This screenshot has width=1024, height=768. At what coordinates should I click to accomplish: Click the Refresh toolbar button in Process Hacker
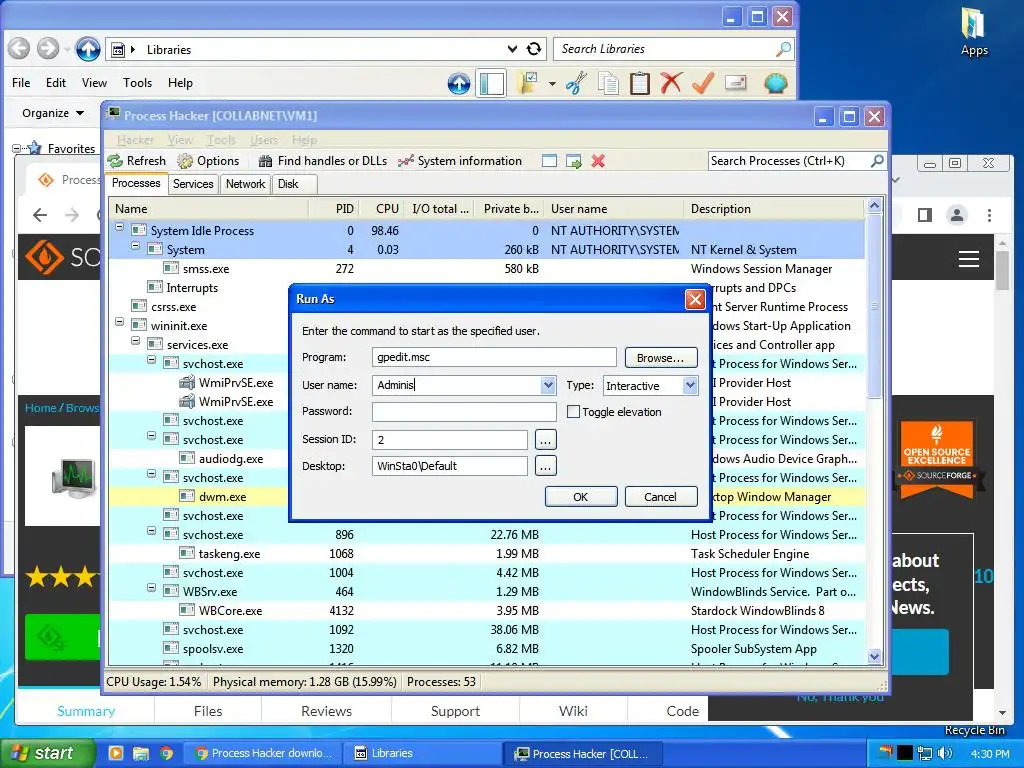tap(136, 161)
